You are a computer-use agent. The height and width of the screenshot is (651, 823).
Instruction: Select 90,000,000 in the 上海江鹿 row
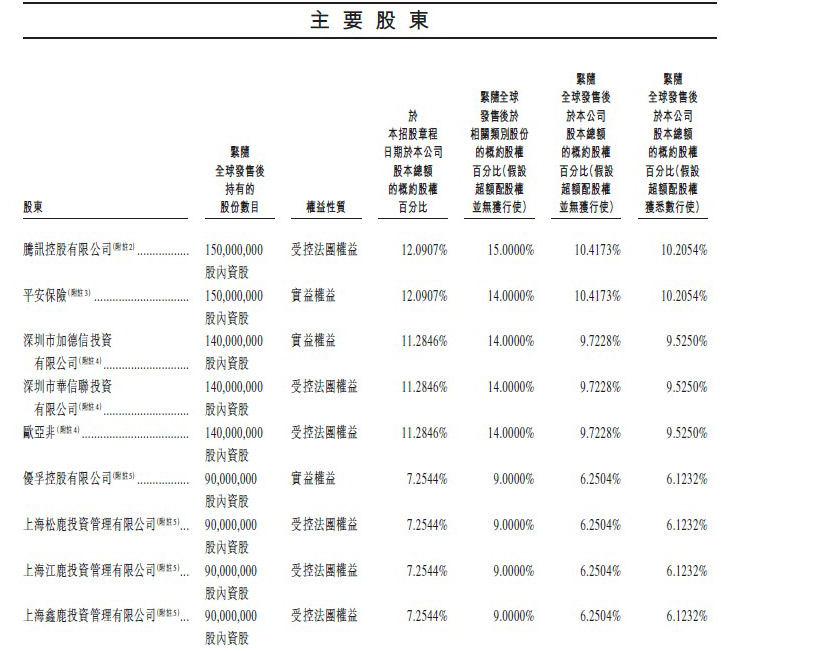(x=231, y=571)
